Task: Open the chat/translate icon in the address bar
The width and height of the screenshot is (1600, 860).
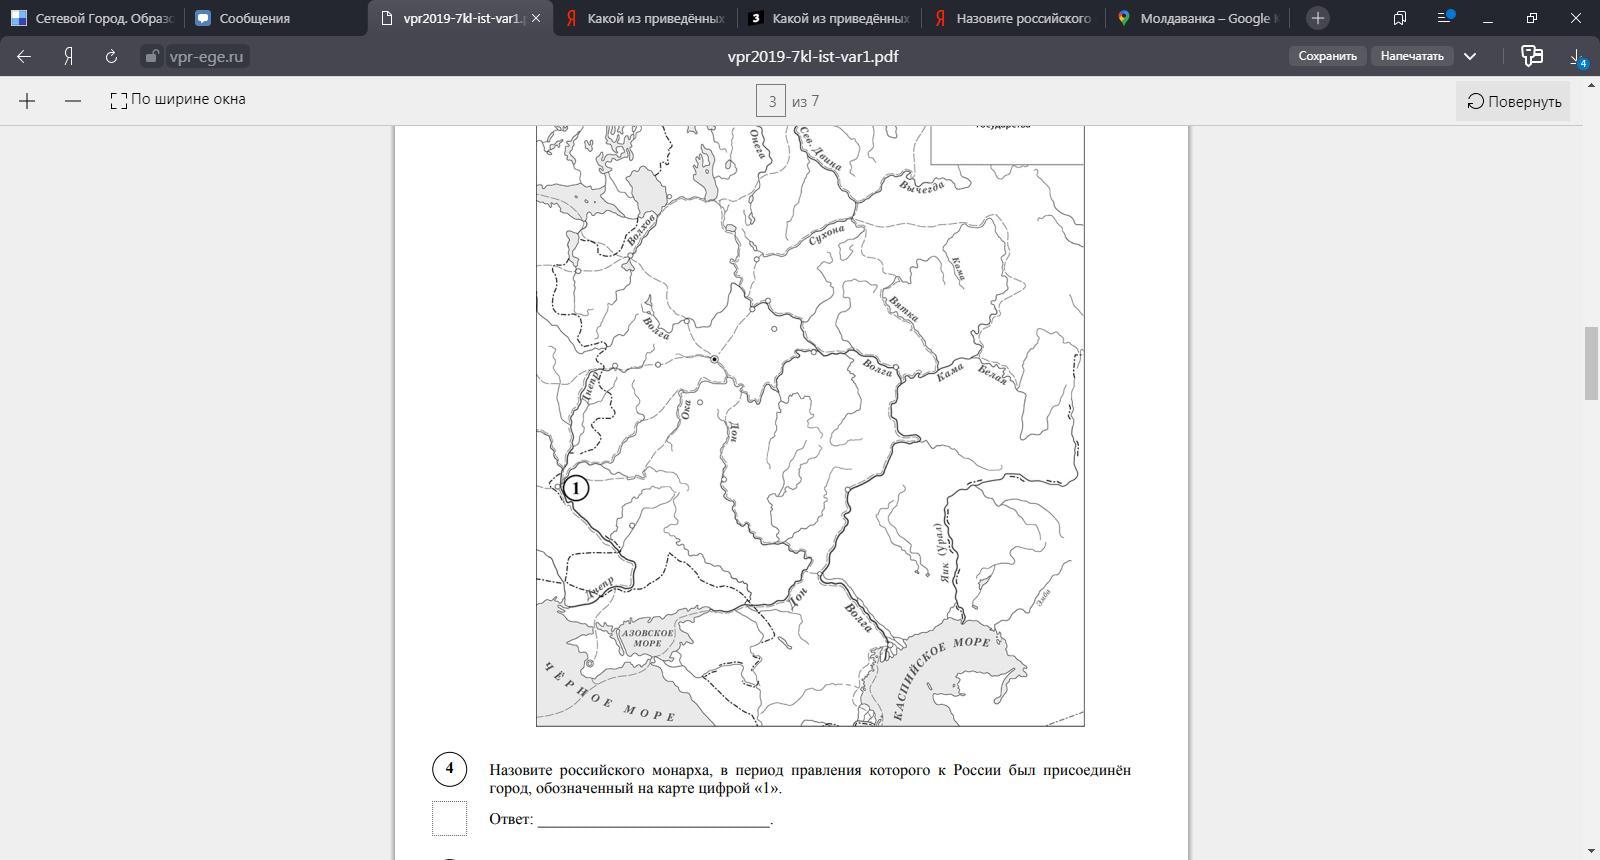Action: pyautogui.click(x=1531, y=56)
